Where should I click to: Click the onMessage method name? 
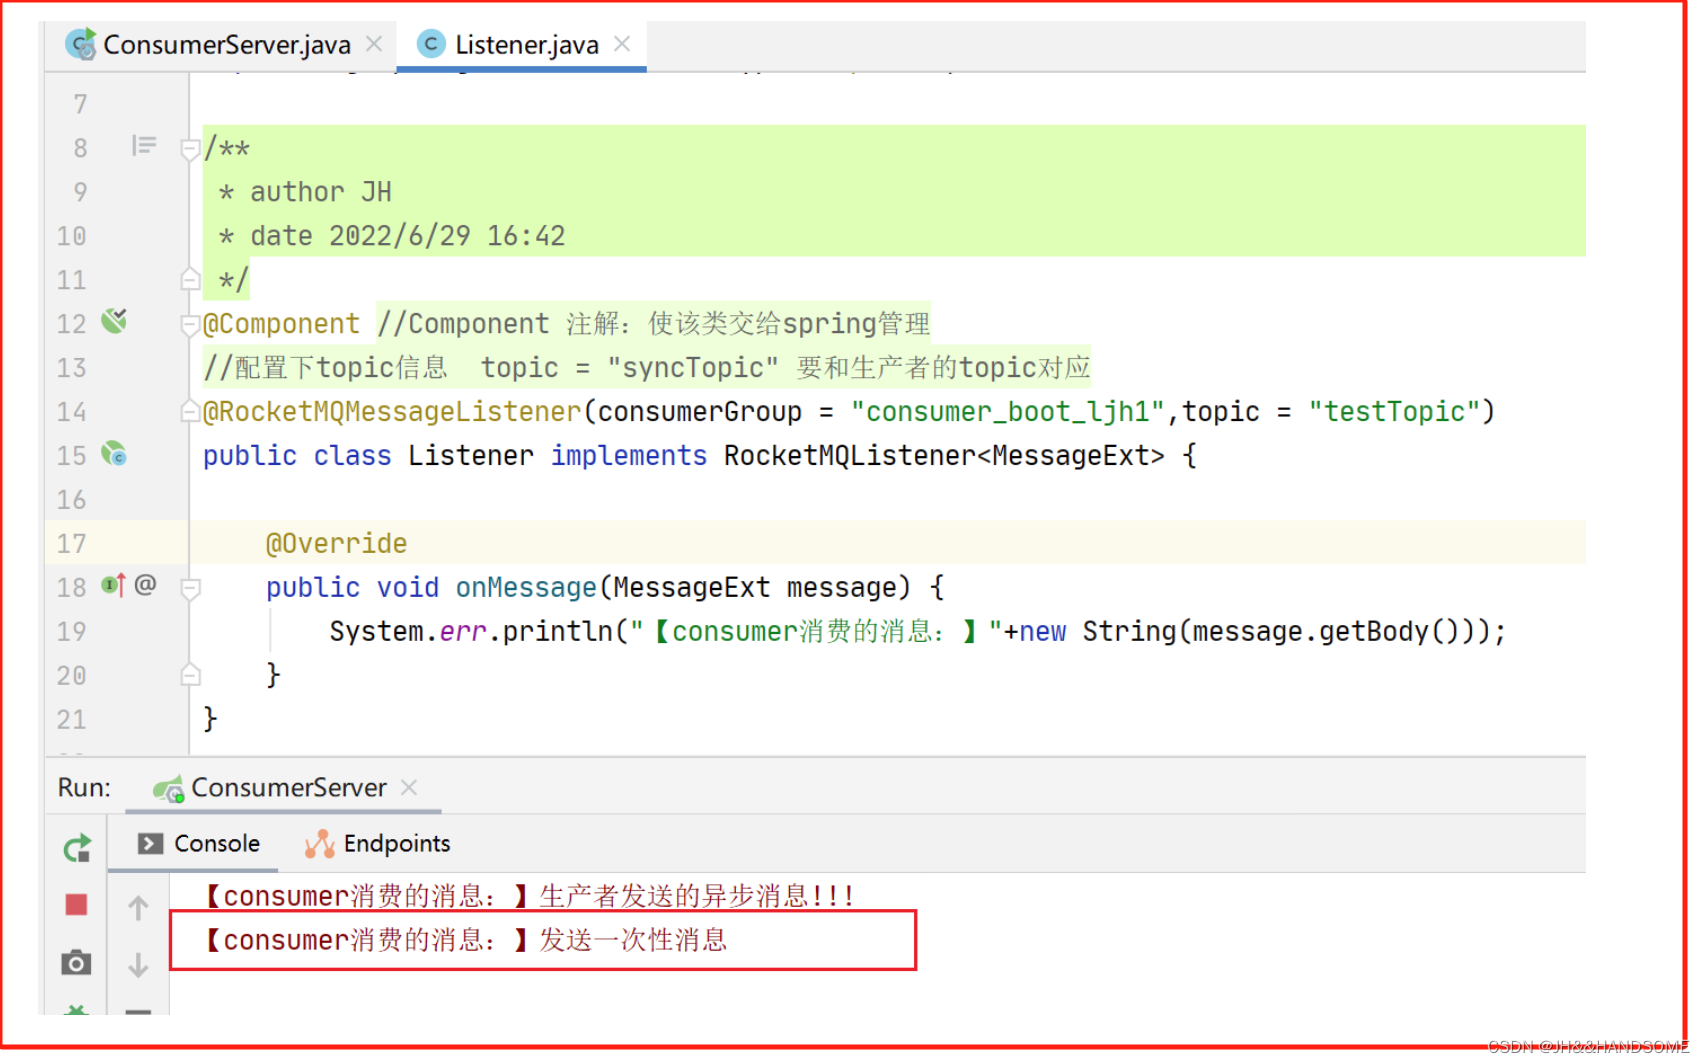tap(526, 588)
